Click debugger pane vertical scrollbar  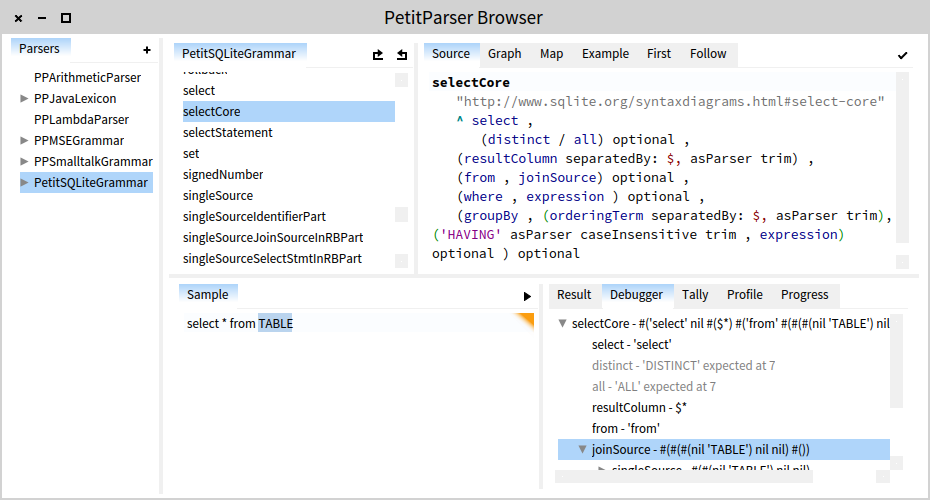coord(896,361)
